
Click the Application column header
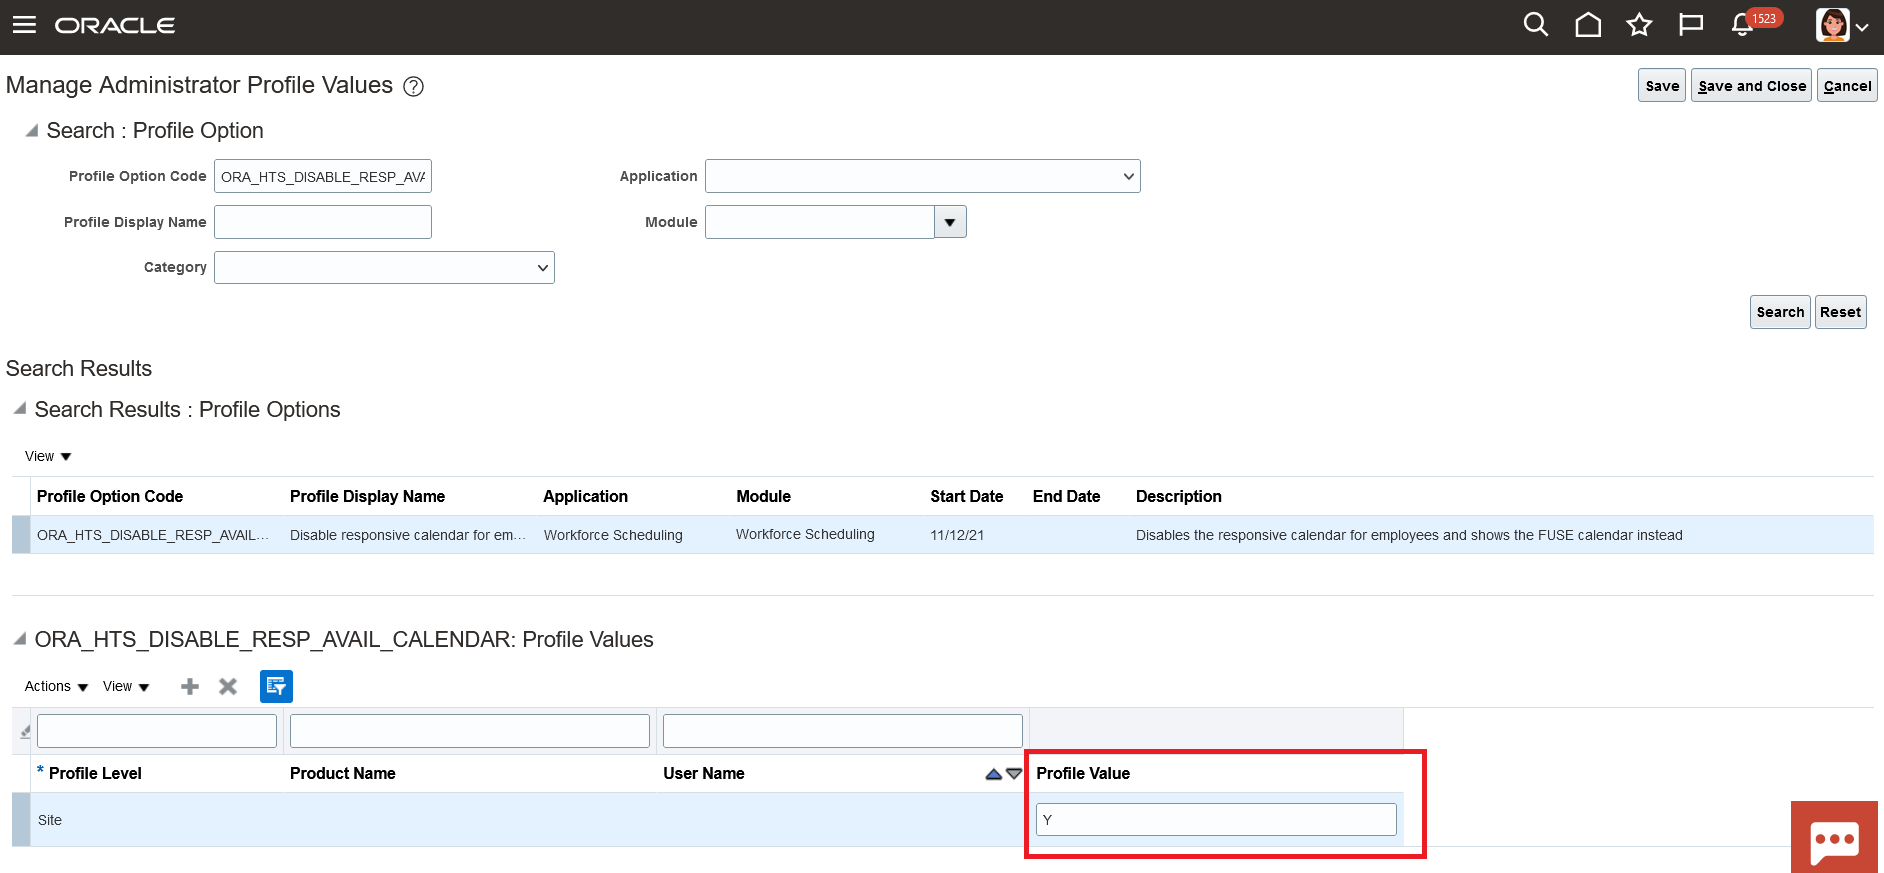click(x=585, y=497)
